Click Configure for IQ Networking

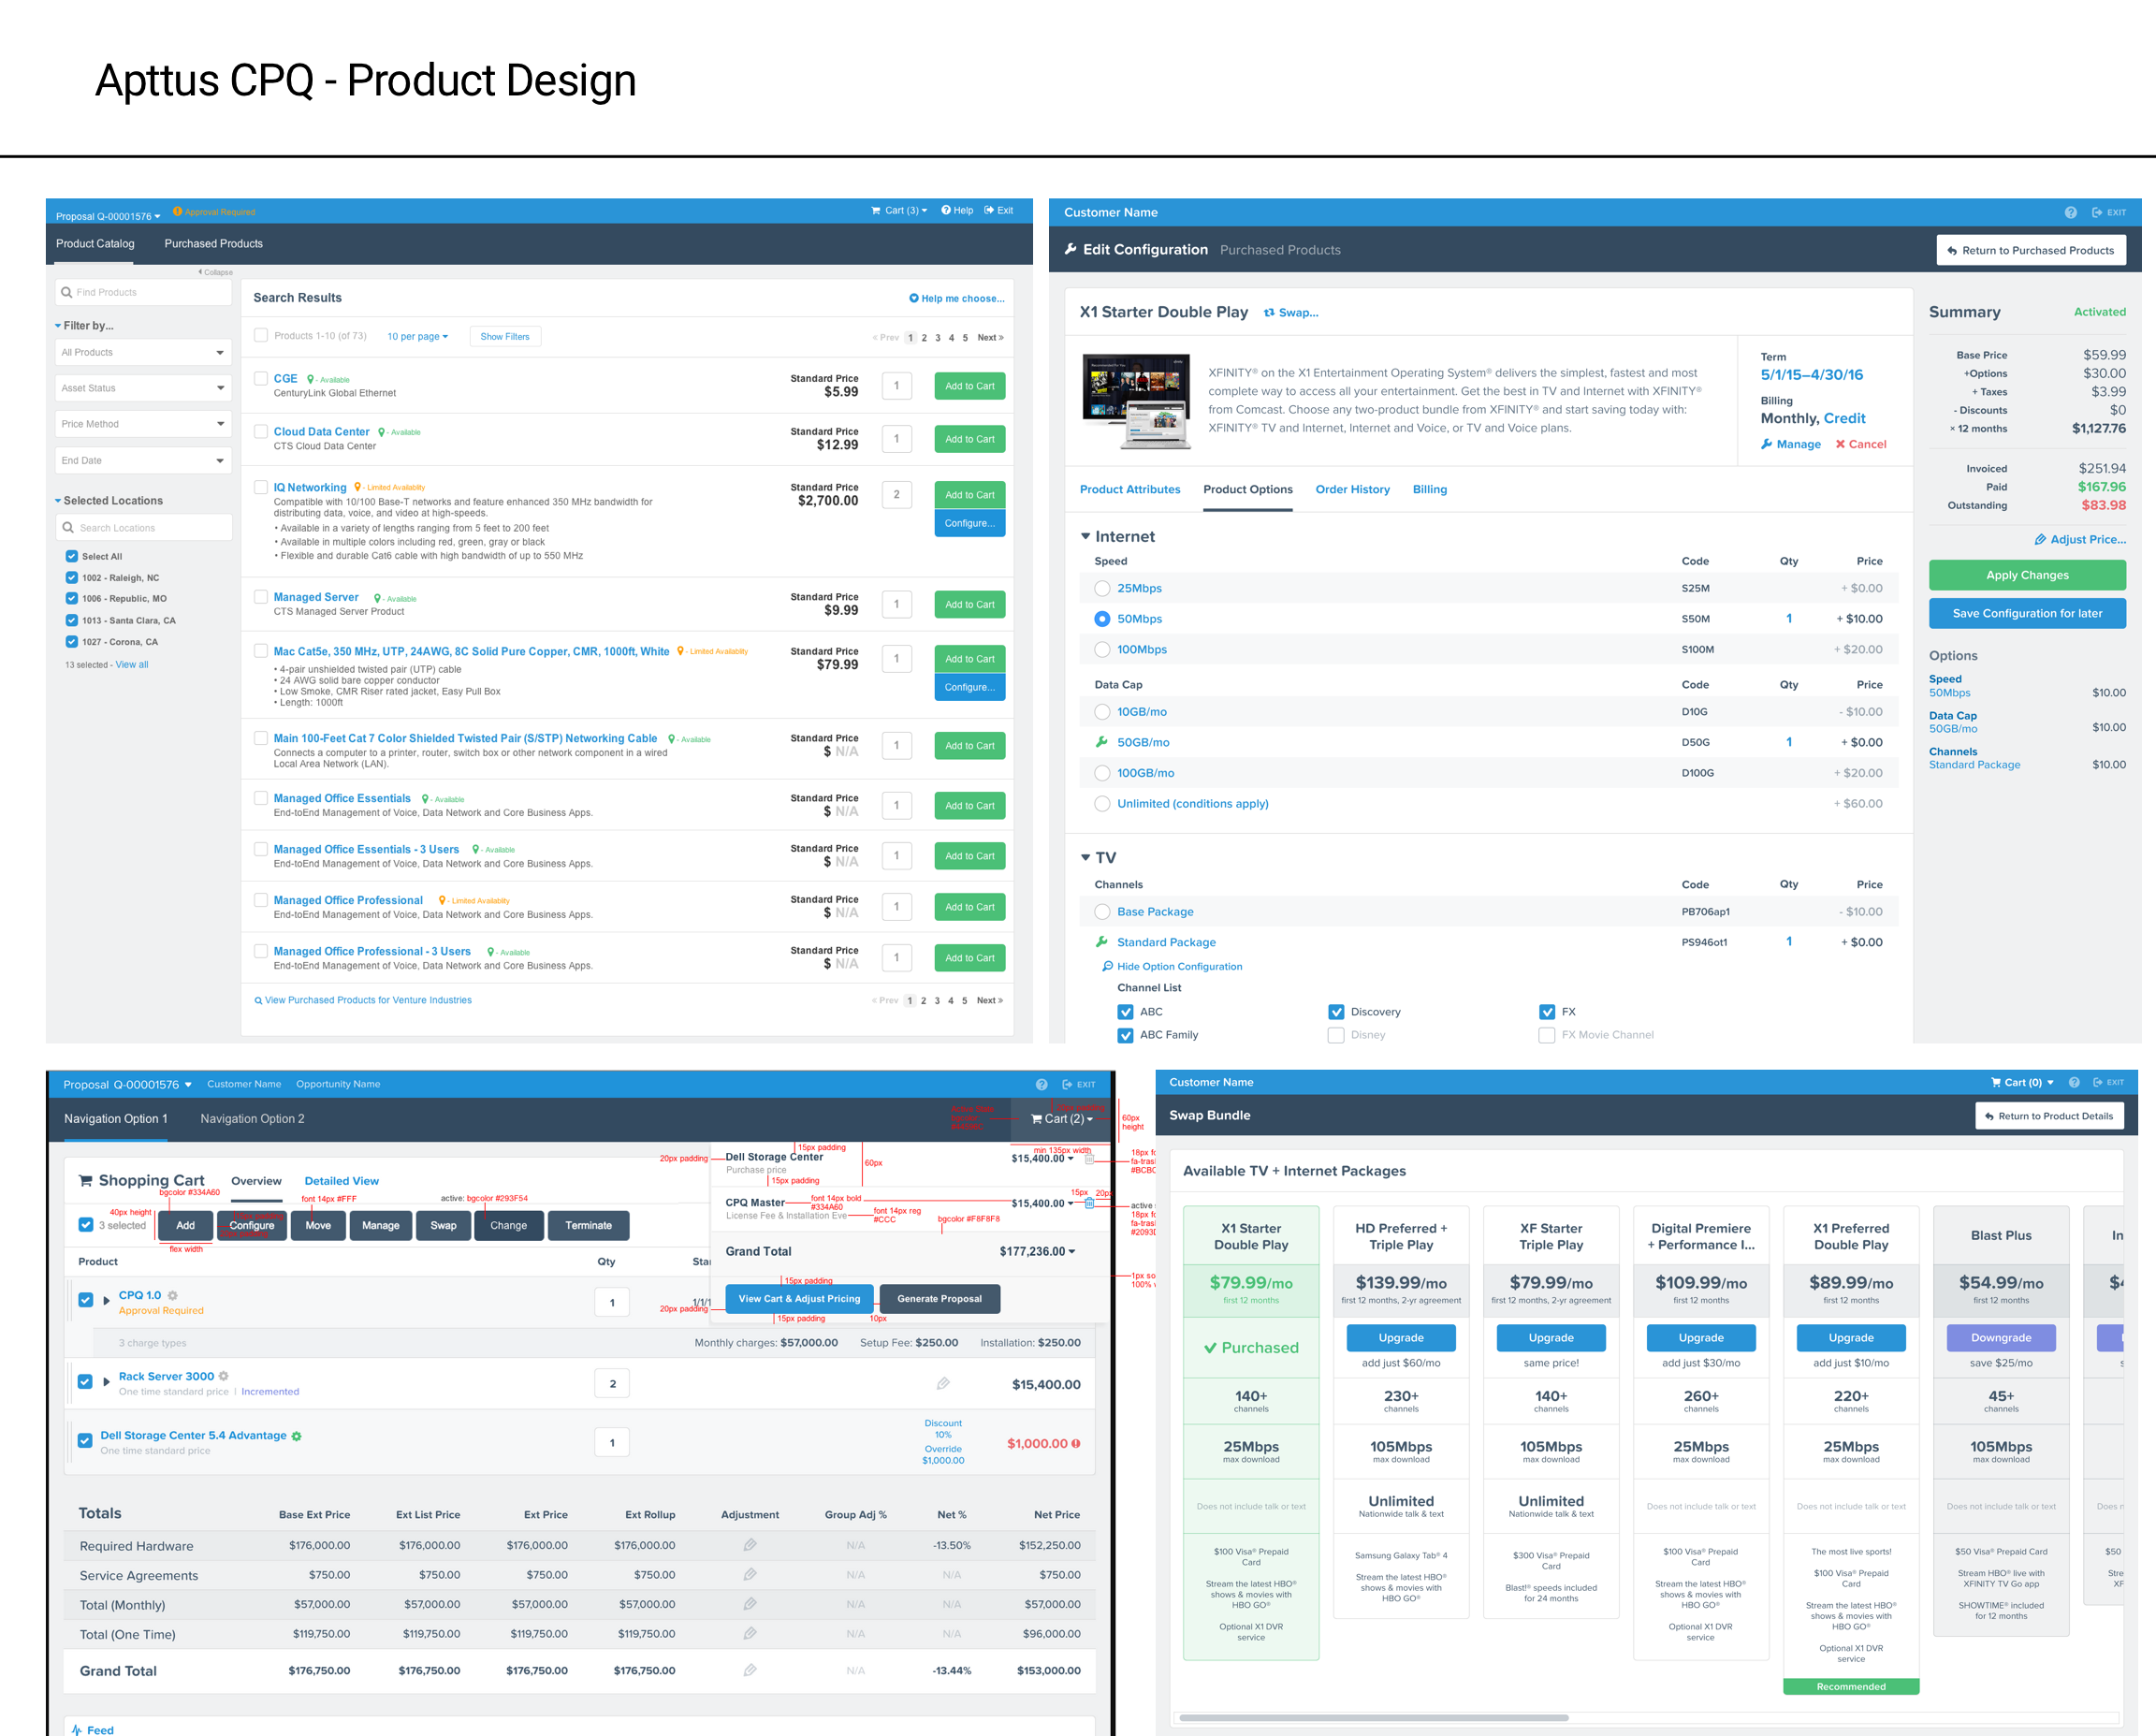pos(970,524)
